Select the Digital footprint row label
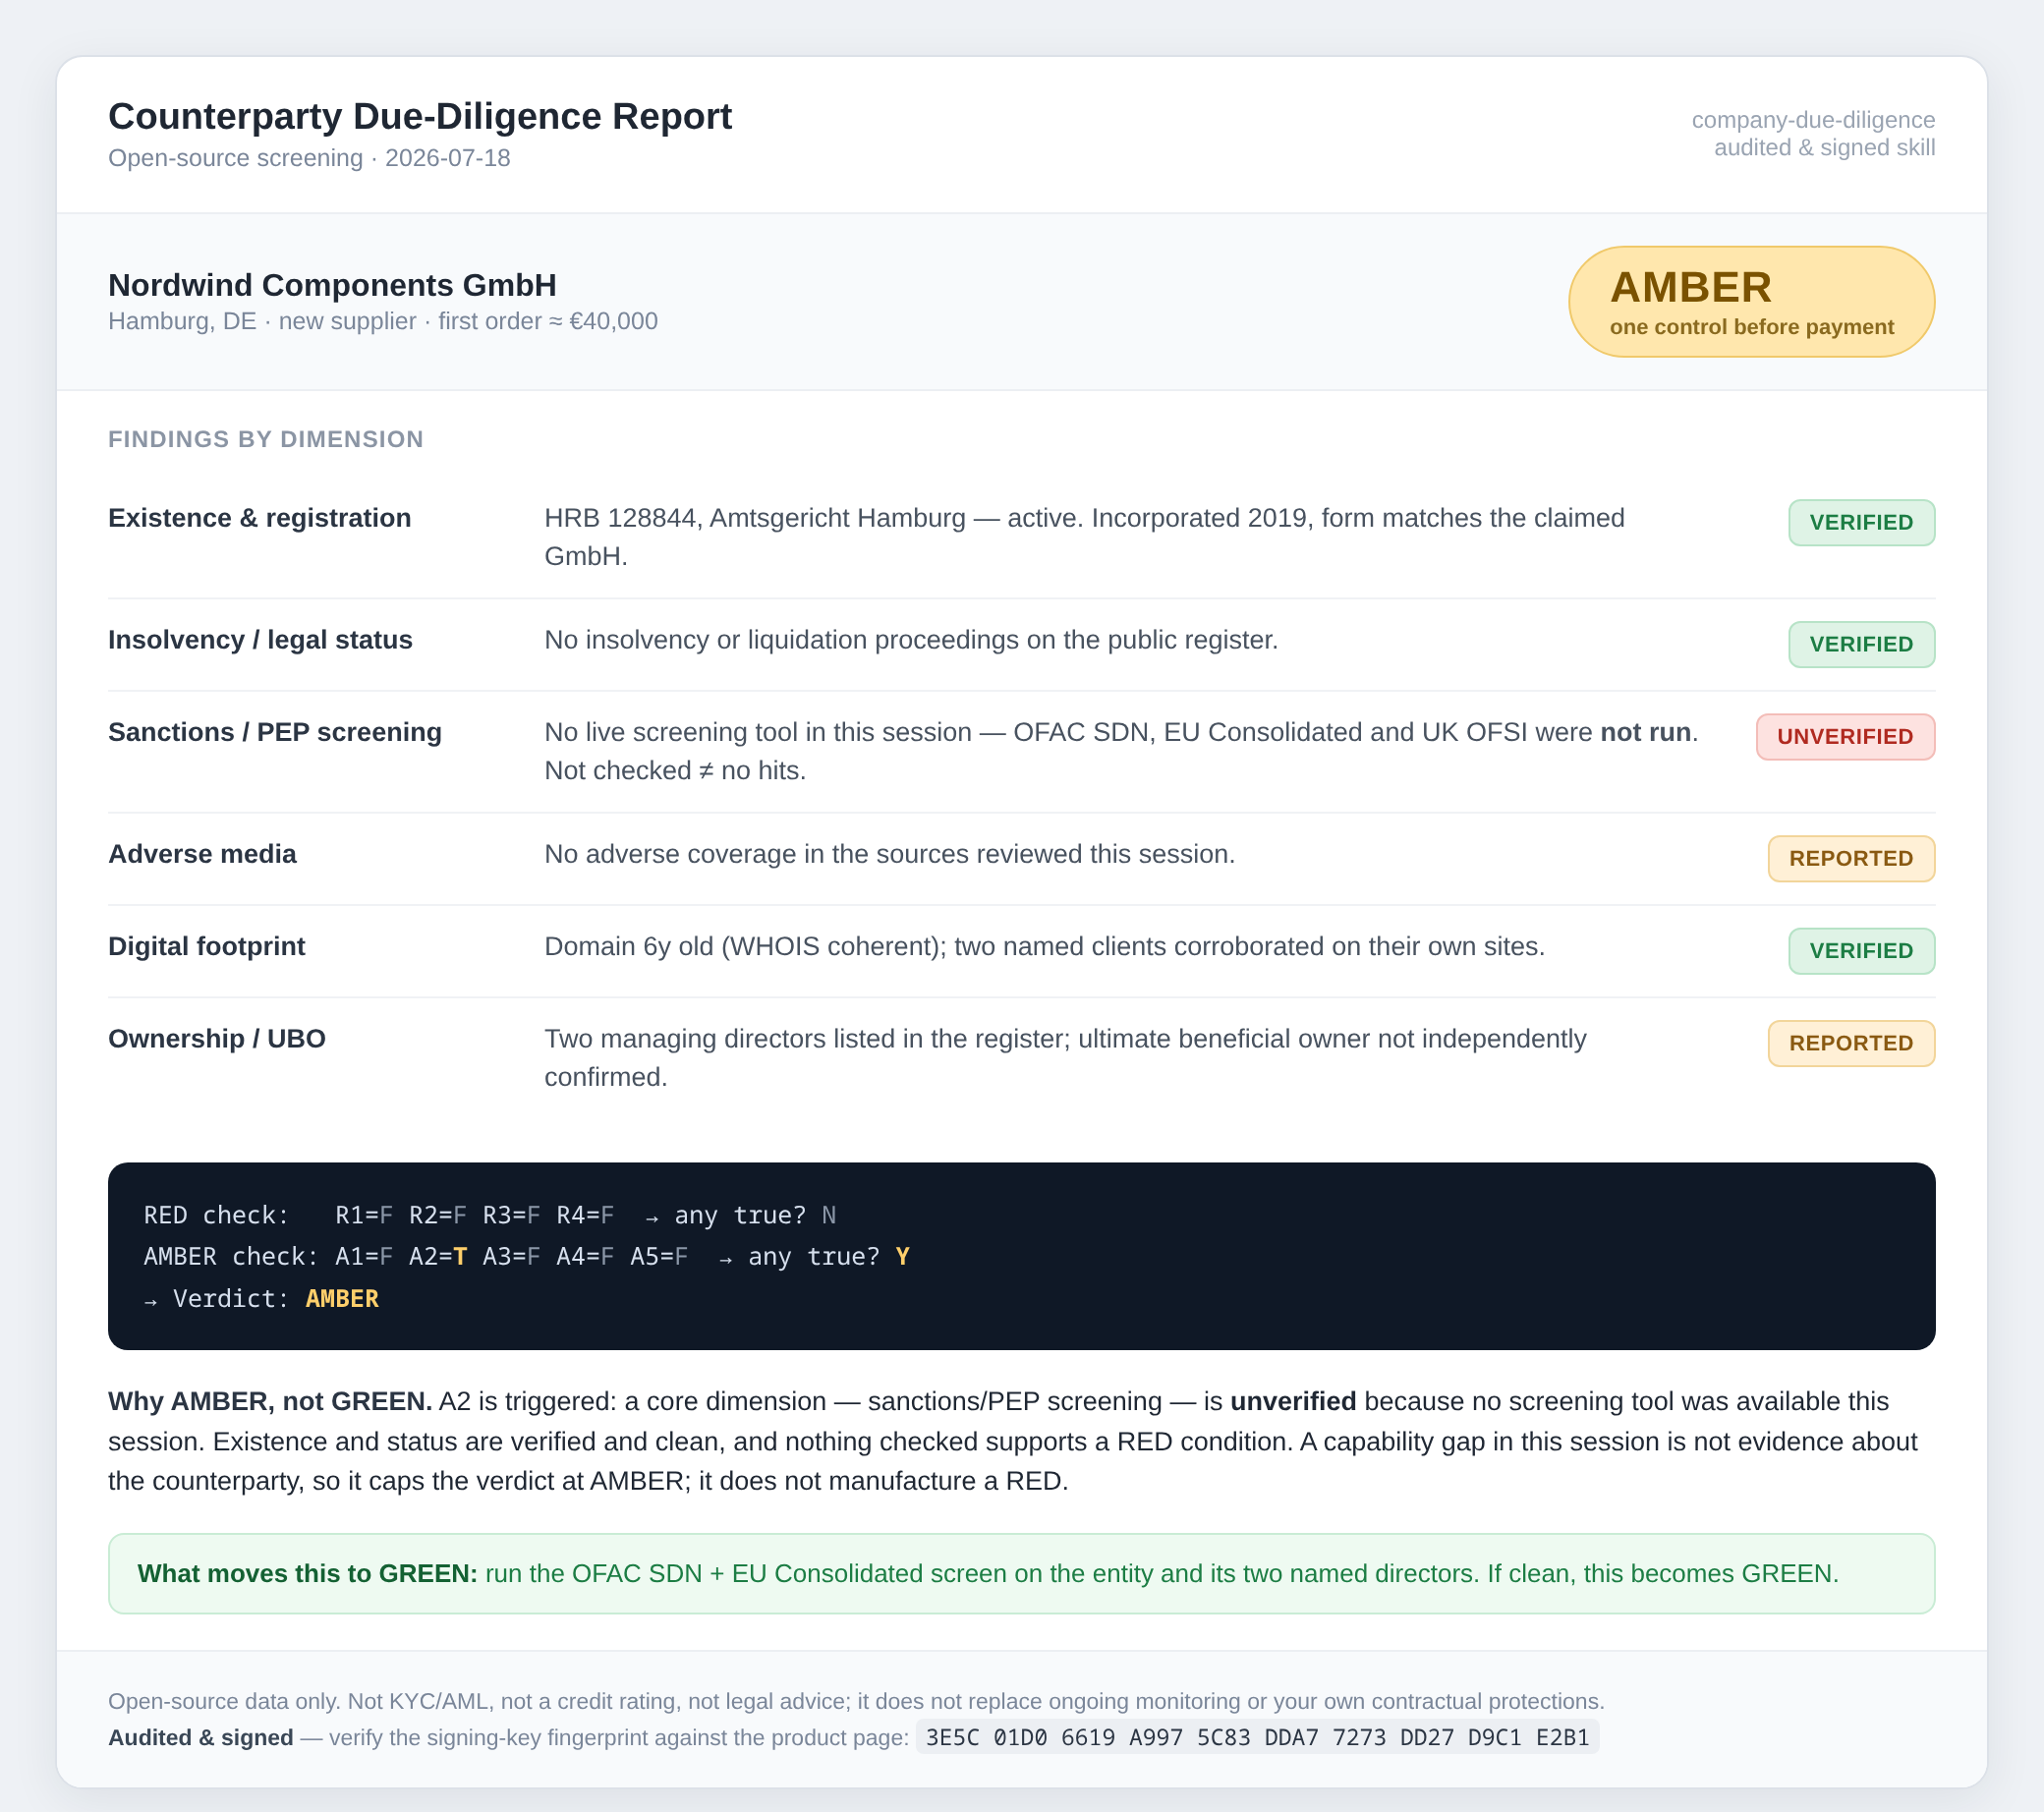This screenshot has height=1812, width=2044. click(207, 946)
